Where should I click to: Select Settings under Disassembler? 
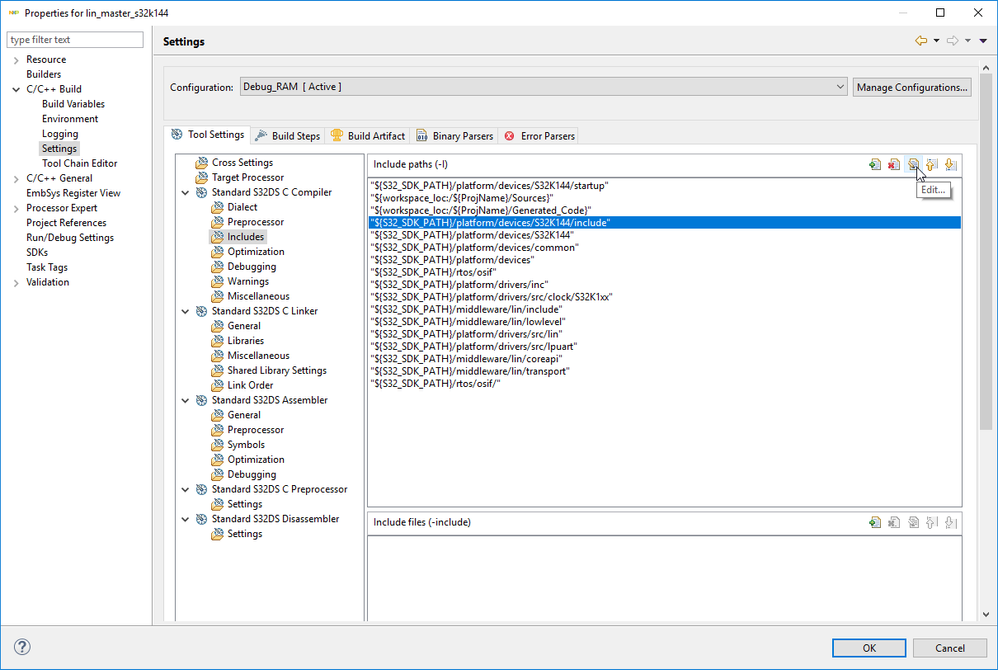click(x=244, y=534)
